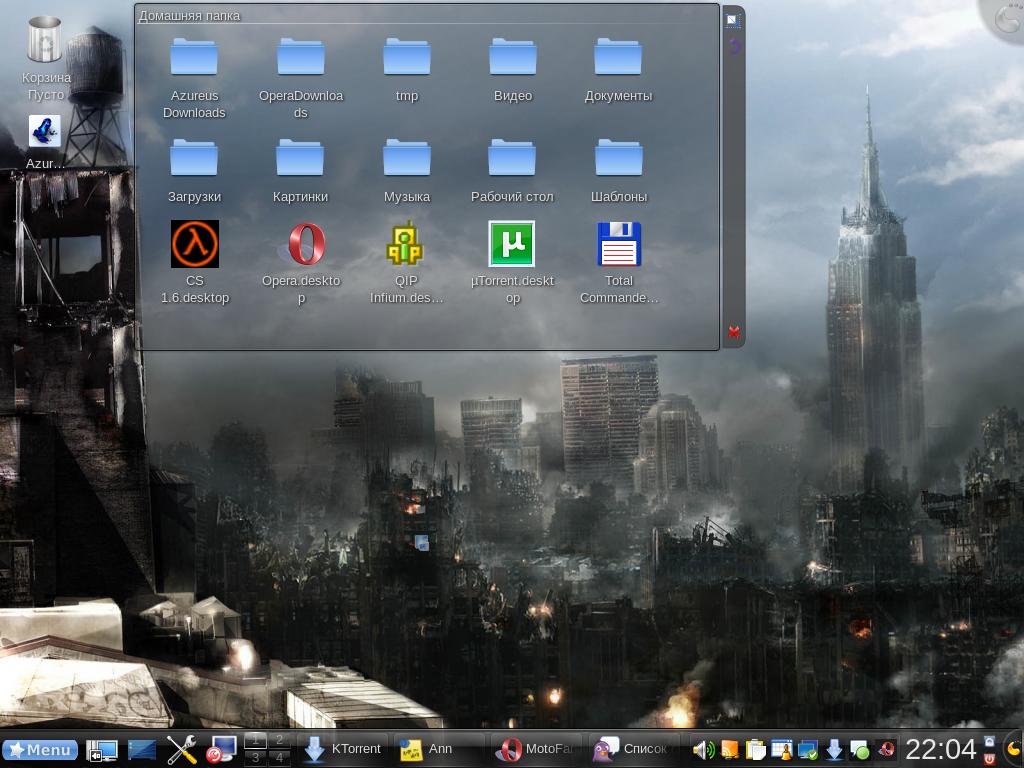Open the Видео folder

point(513,70)
